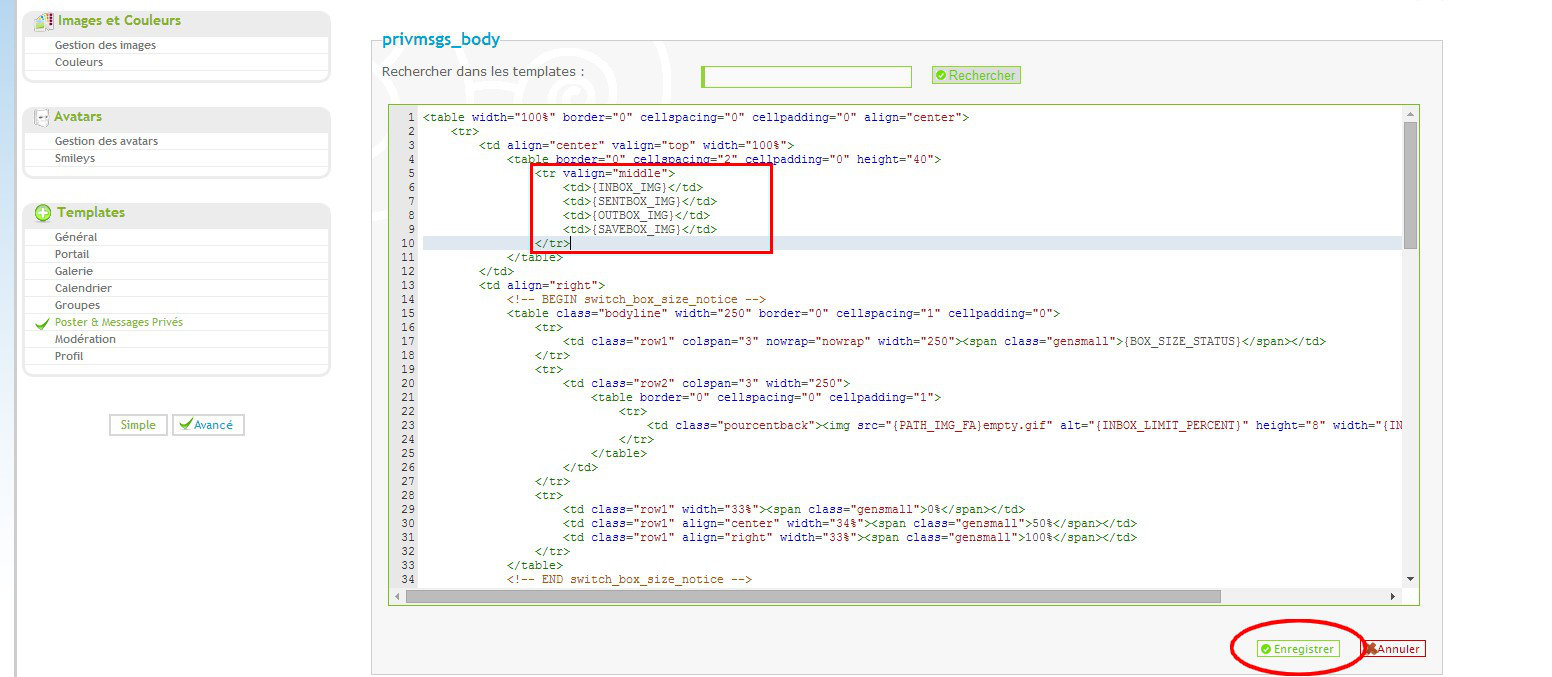
Task: Cancel editing with Annuler
Action: point(1393,649)
